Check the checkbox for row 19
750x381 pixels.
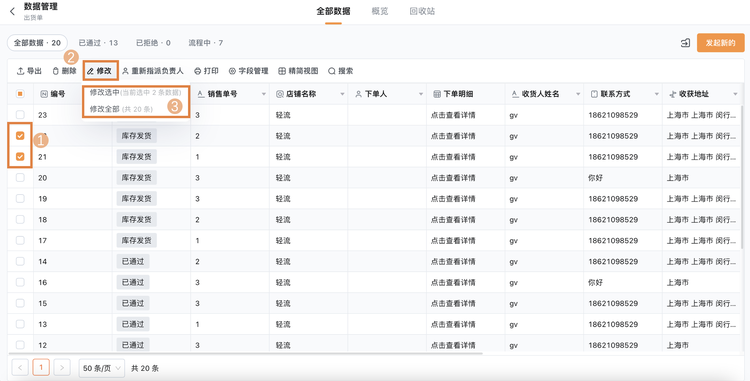tap(20, 198)
